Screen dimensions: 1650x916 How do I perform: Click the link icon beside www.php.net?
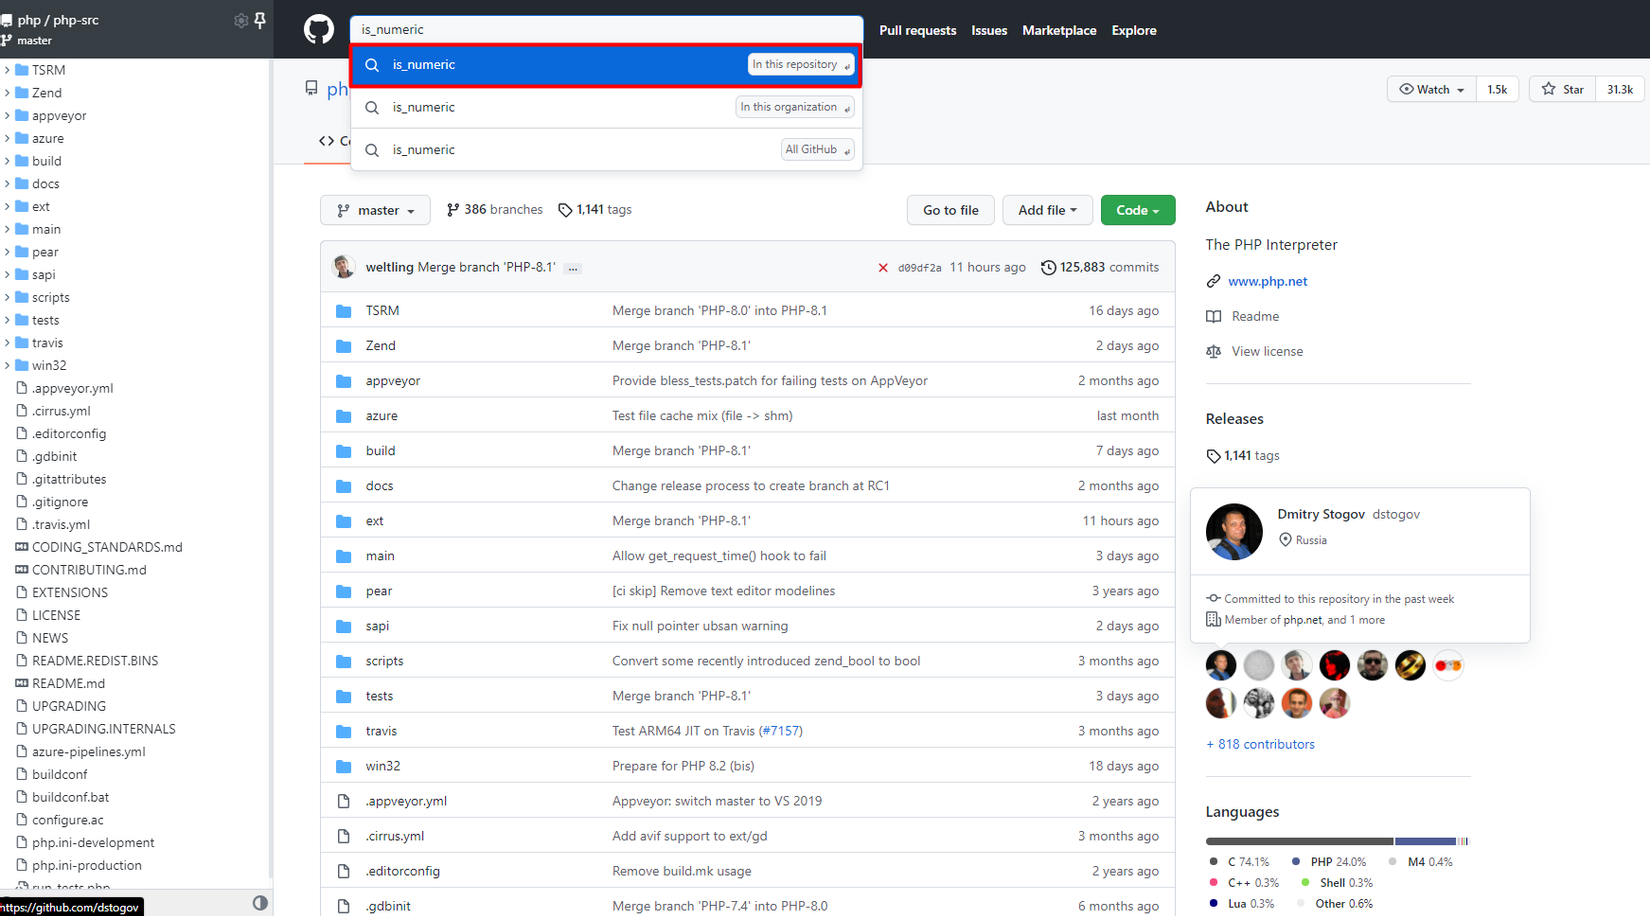tap(1213, 281)
